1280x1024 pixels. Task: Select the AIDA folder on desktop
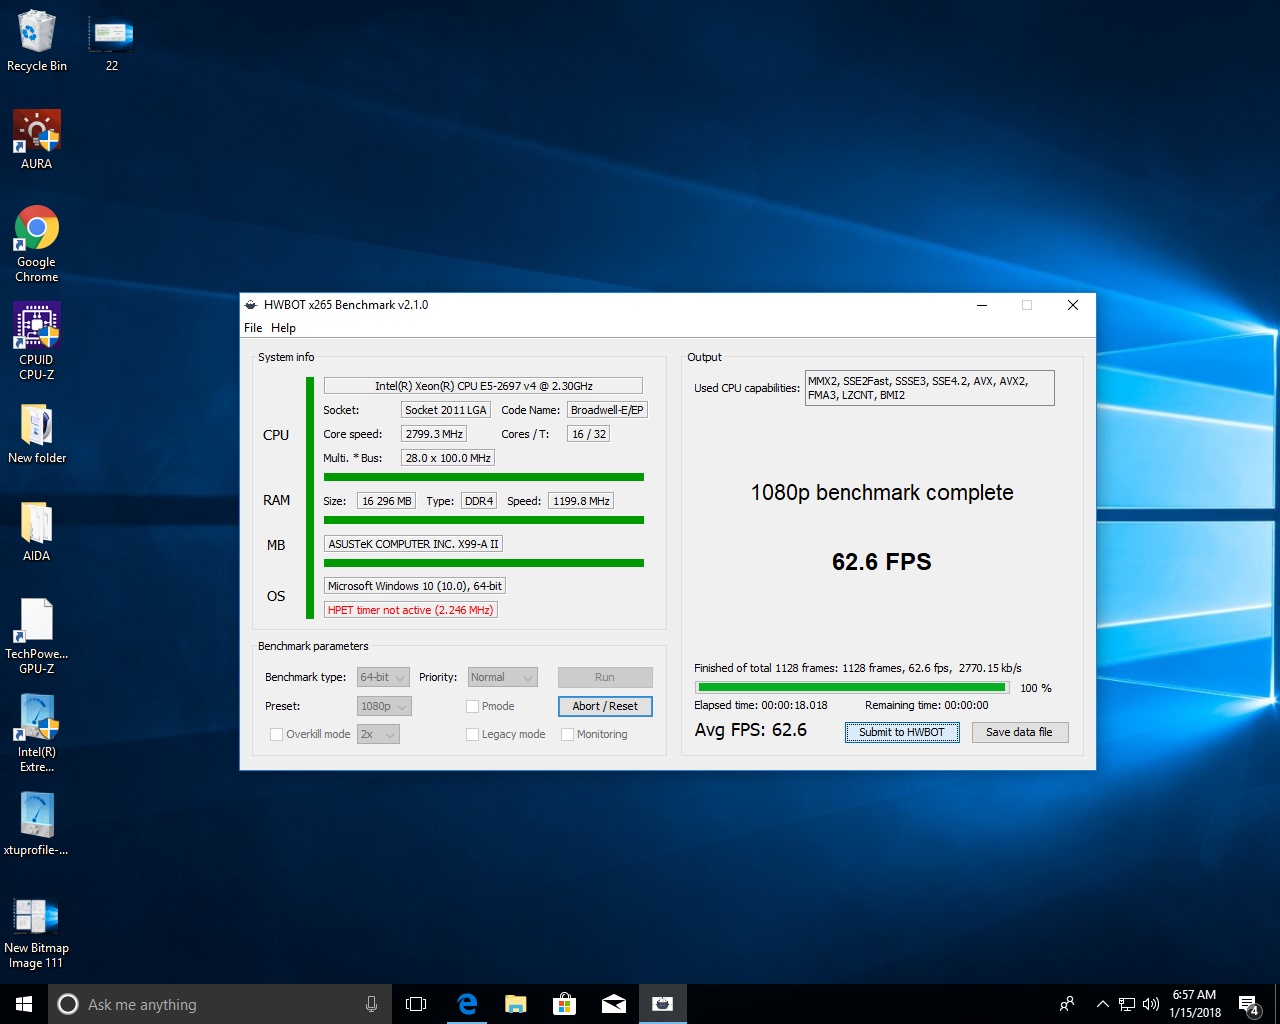pos(37,532)
